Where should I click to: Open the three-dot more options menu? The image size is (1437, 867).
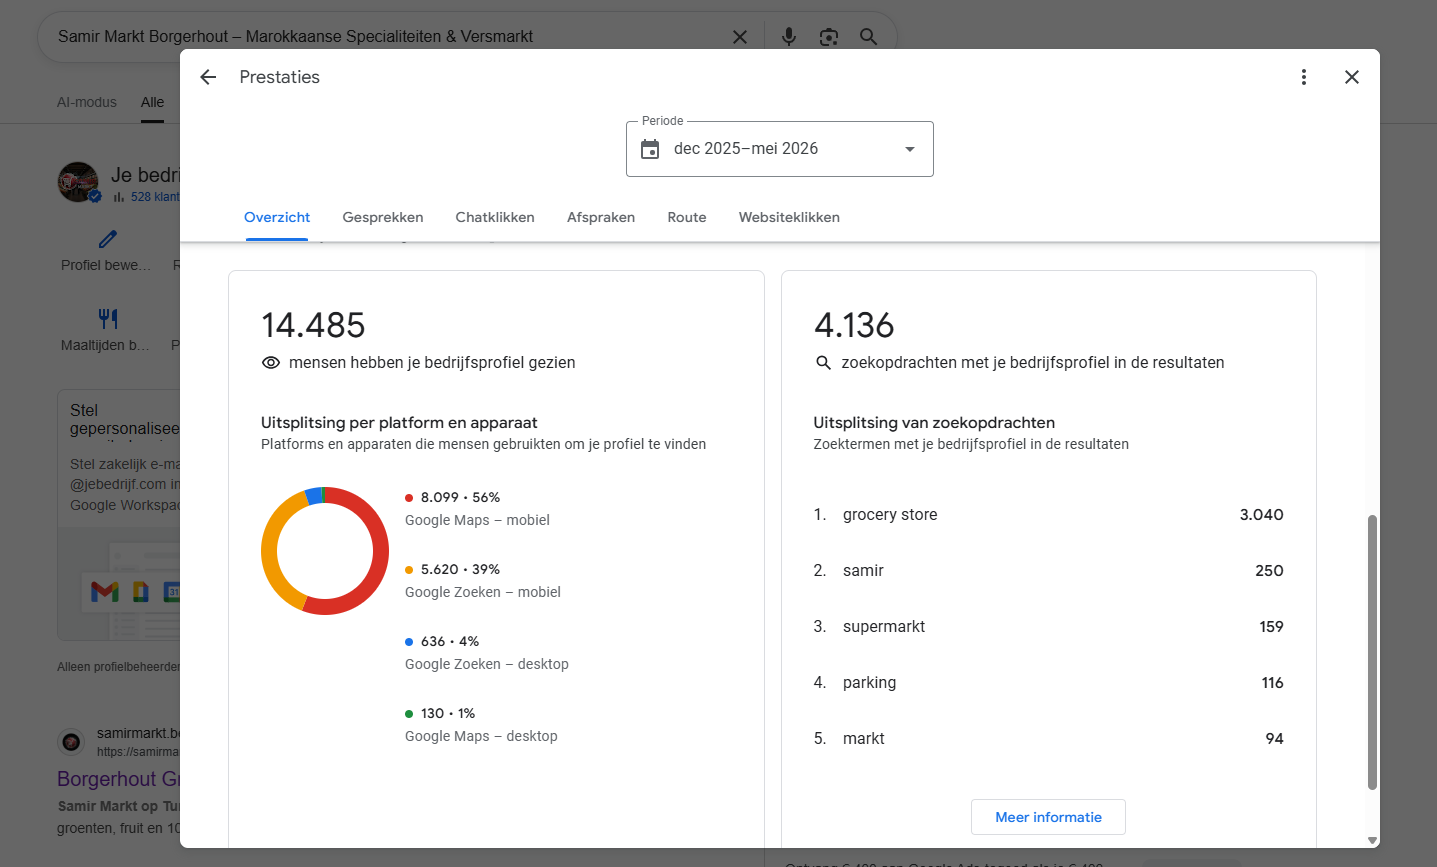pyautogui.click(x=1303, y=77)
